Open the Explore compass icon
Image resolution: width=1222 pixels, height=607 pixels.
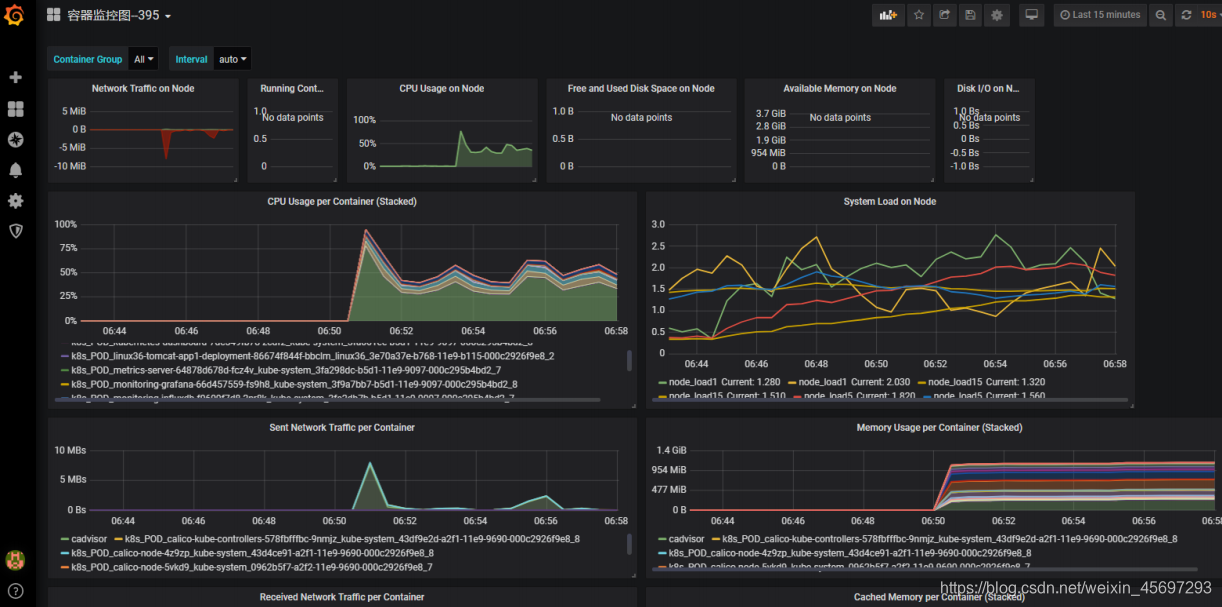coord(15,139)
